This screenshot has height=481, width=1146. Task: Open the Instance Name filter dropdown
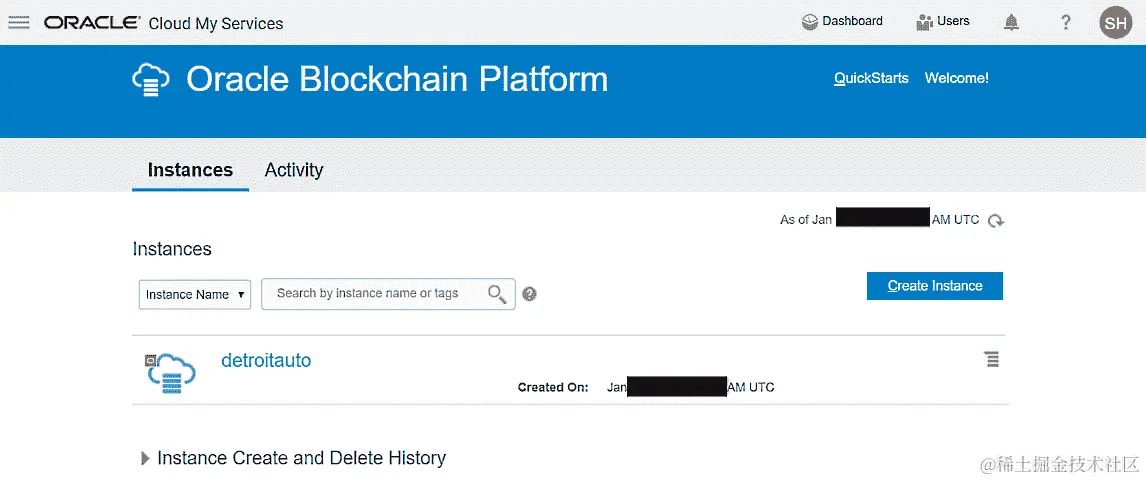point(195,295)
